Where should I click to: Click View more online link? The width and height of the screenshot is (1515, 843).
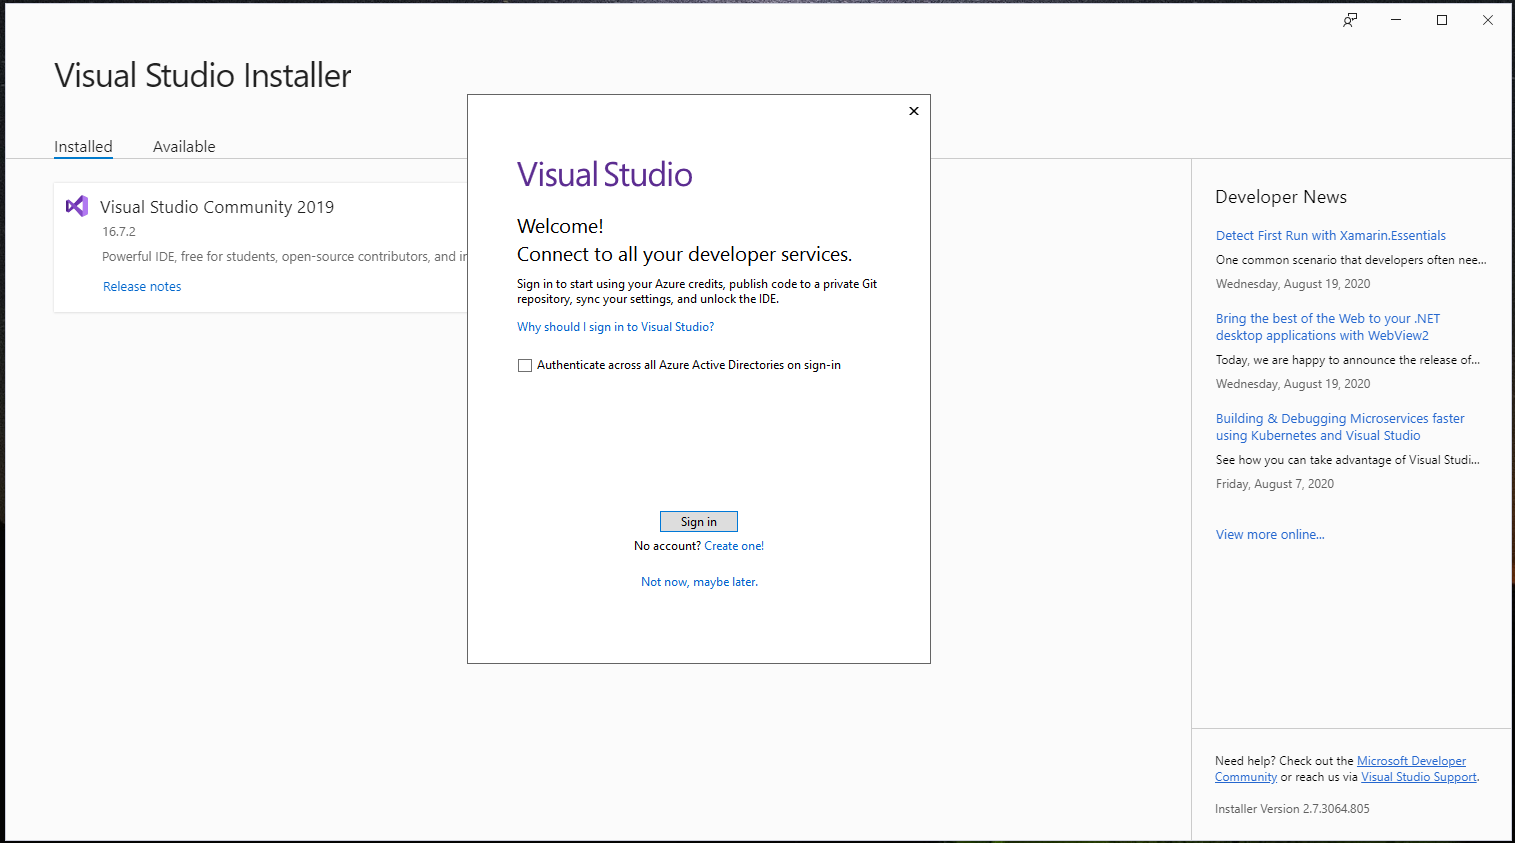point(1270,535)
